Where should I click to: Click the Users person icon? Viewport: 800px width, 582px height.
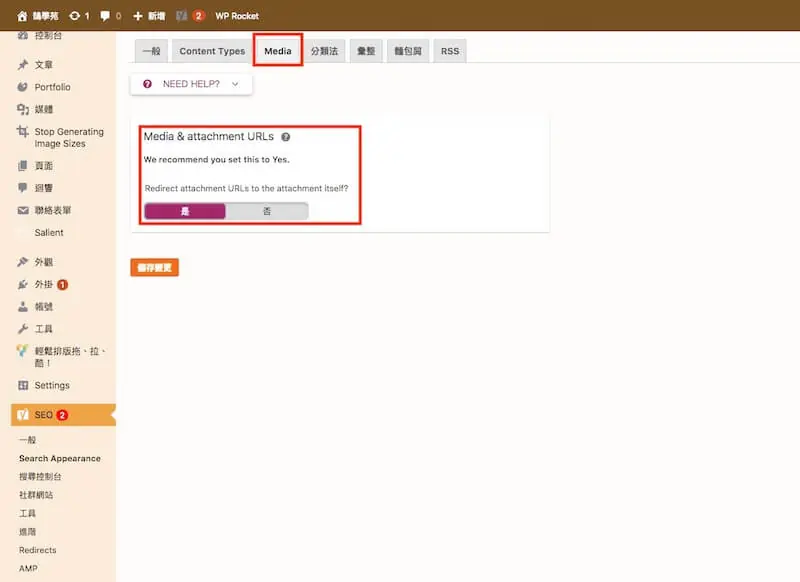coord(23,307)
